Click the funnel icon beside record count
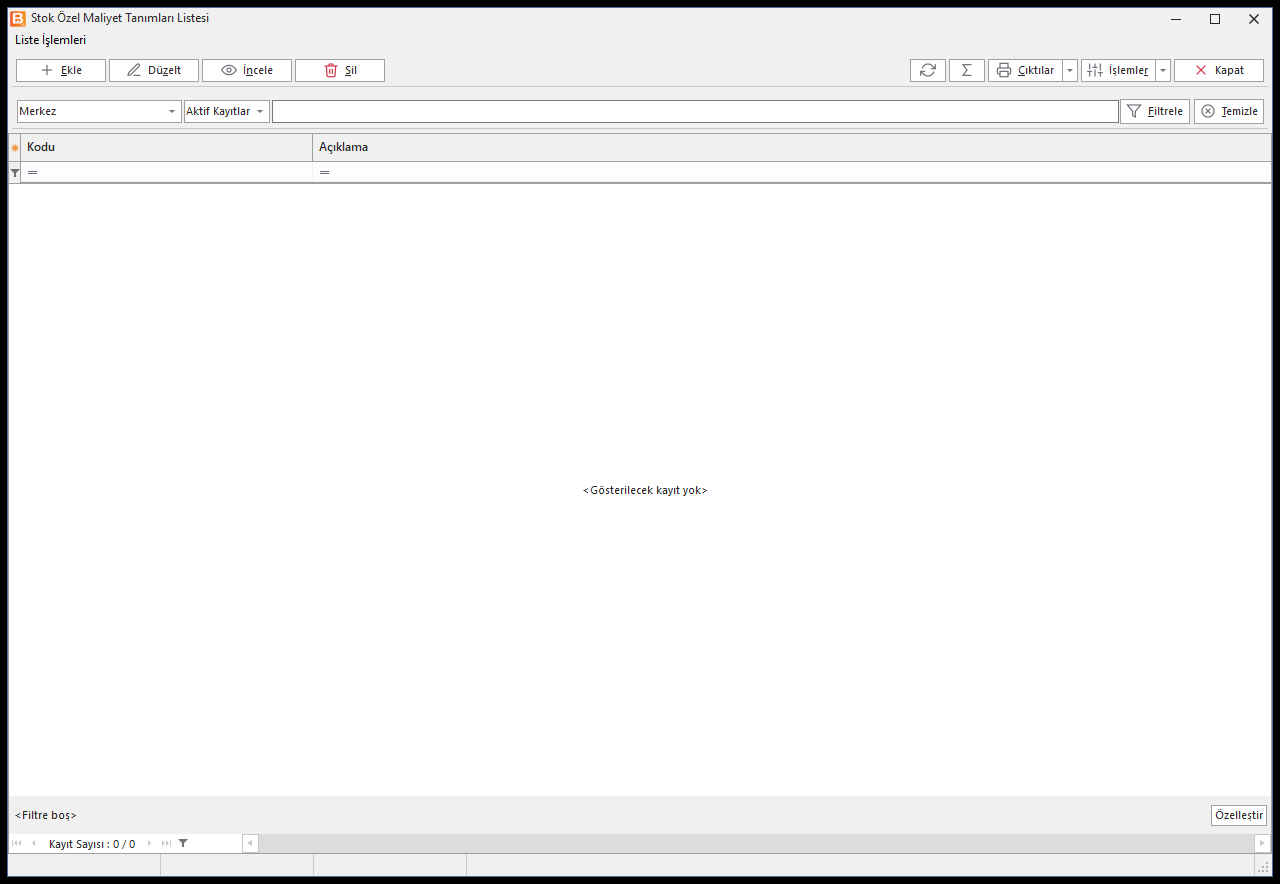Image resolution: width=1280 pixels, height=884 pixels. pyautogui.click(x=183, y=844)
